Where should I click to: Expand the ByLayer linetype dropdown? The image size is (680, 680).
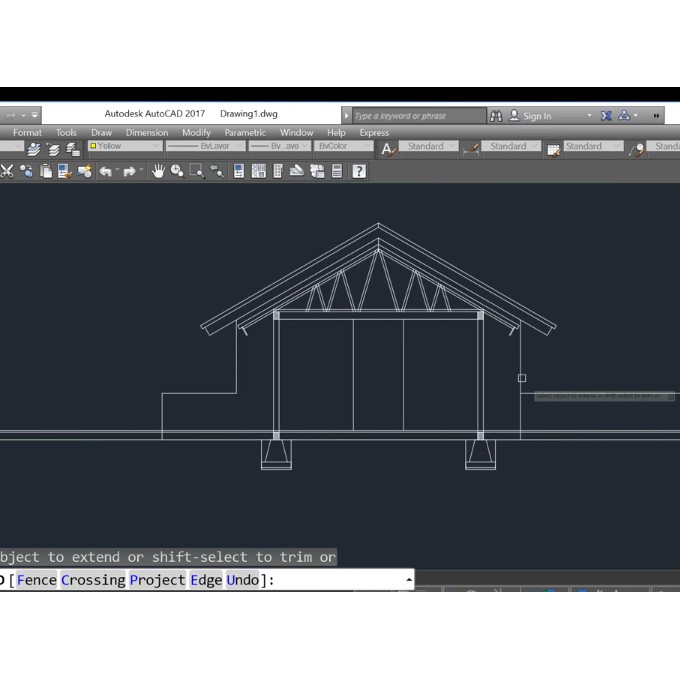(x=205, y=146)
